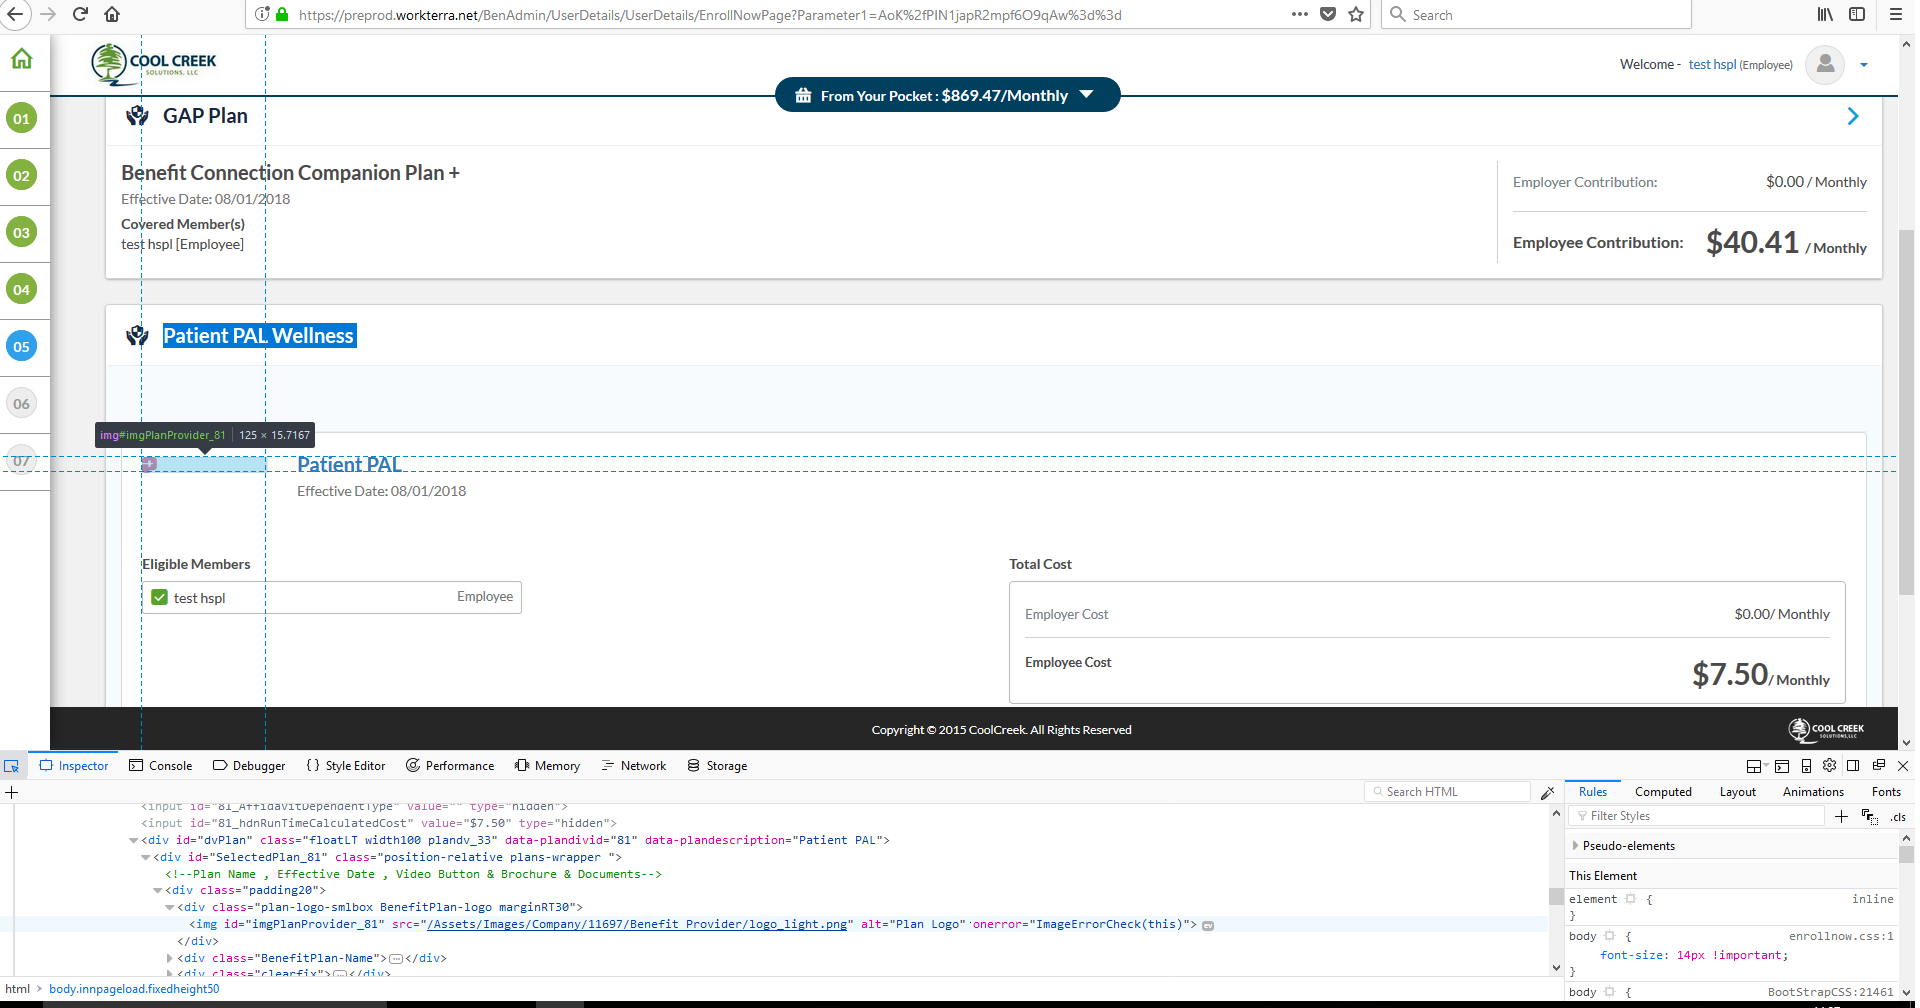This screenshot has width=1920, height=1008.
Task: Go to browser home page icon
Action: [112, 14]
